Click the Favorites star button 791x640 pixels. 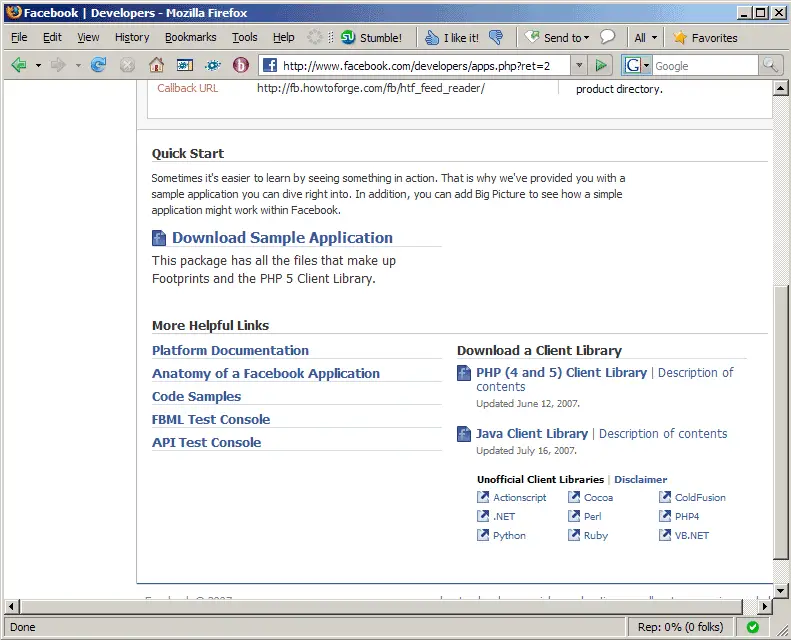(x=705, y=37)
